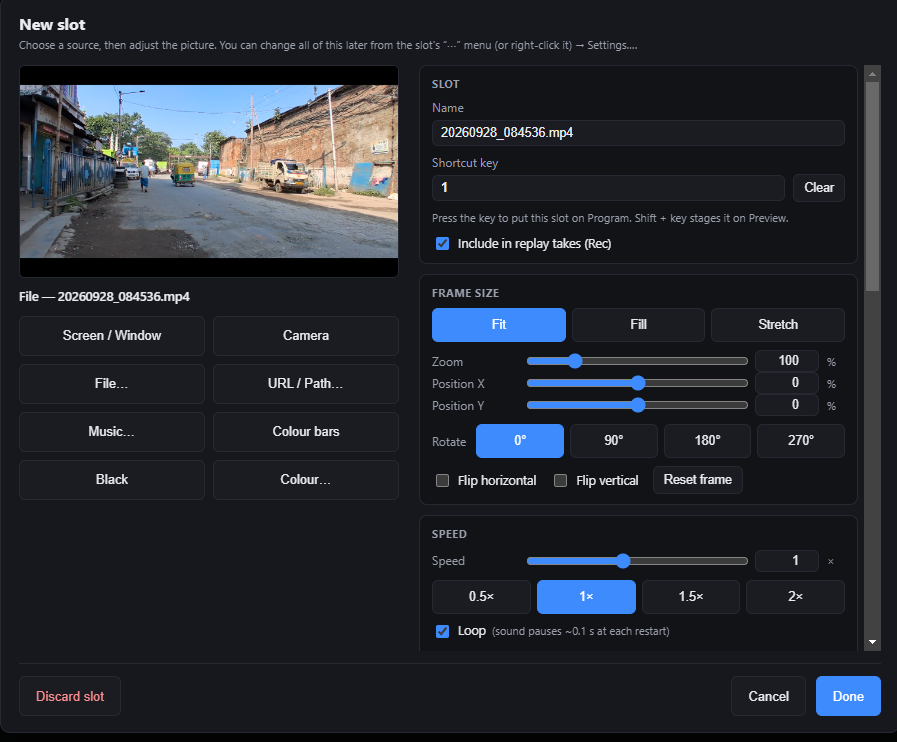
Task: Click the scrollbar up arrow
Action: (x=872, y=74)
